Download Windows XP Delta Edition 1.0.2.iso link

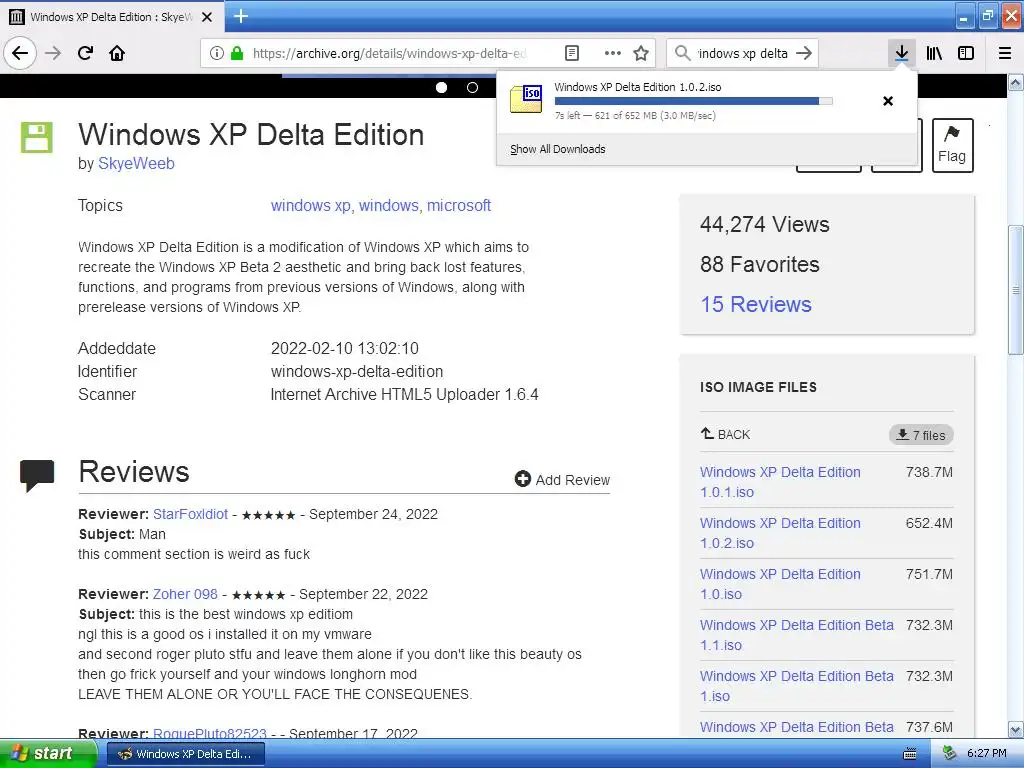coord(780,533)
